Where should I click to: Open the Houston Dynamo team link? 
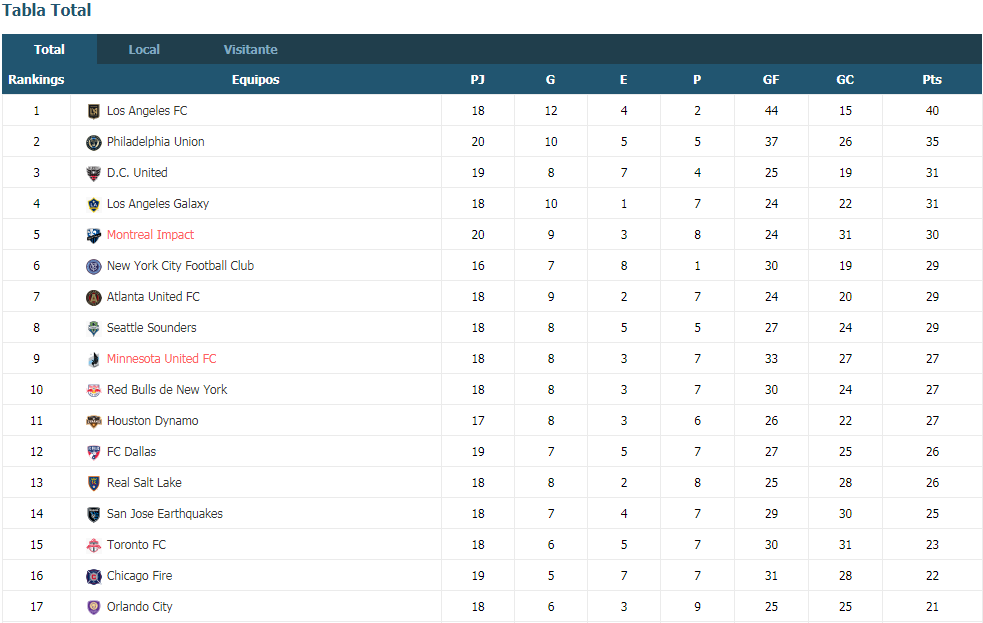(x=152, y=421)
